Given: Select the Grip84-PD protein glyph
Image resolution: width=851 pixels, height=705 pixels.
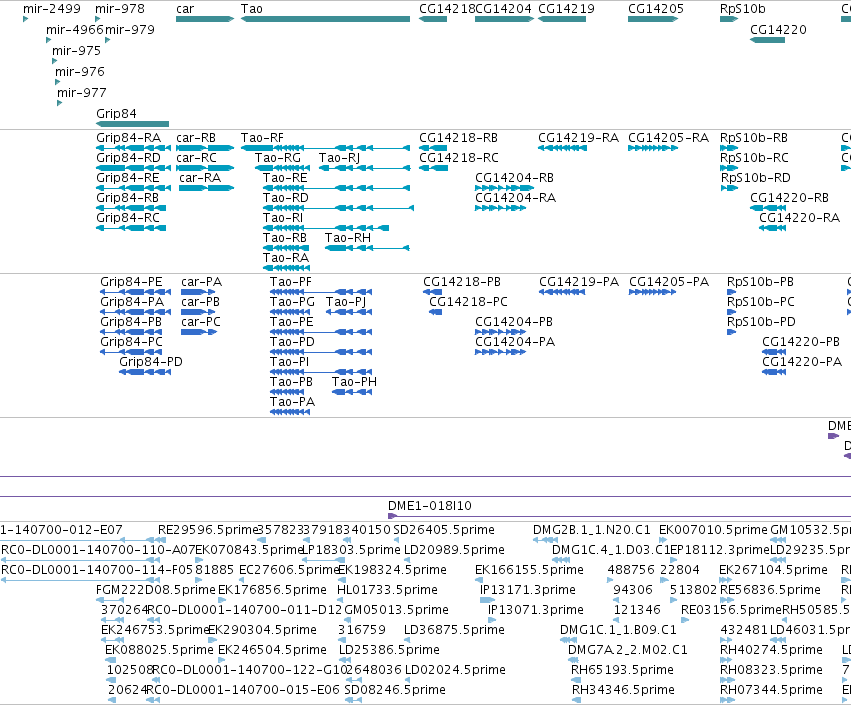Looking at the screenshot, I should 145,372.
